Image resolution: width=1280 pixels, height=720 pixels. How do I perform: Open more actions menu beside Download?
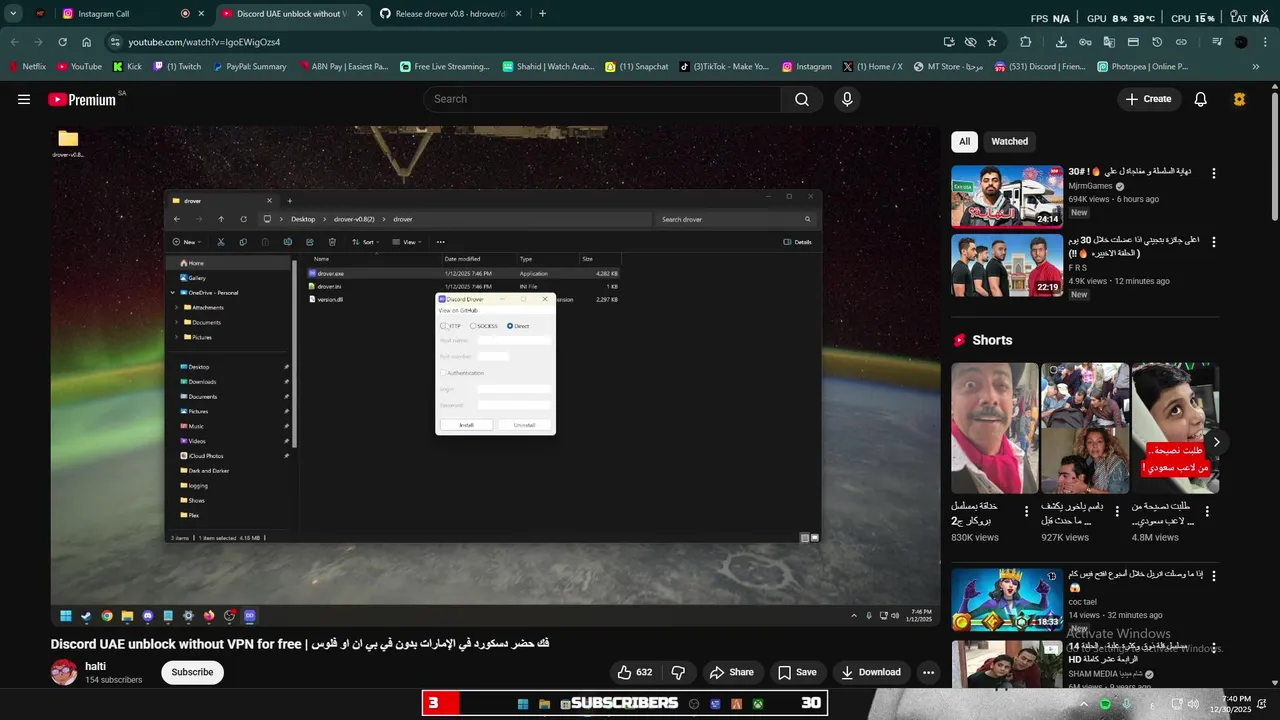[928, 672]
